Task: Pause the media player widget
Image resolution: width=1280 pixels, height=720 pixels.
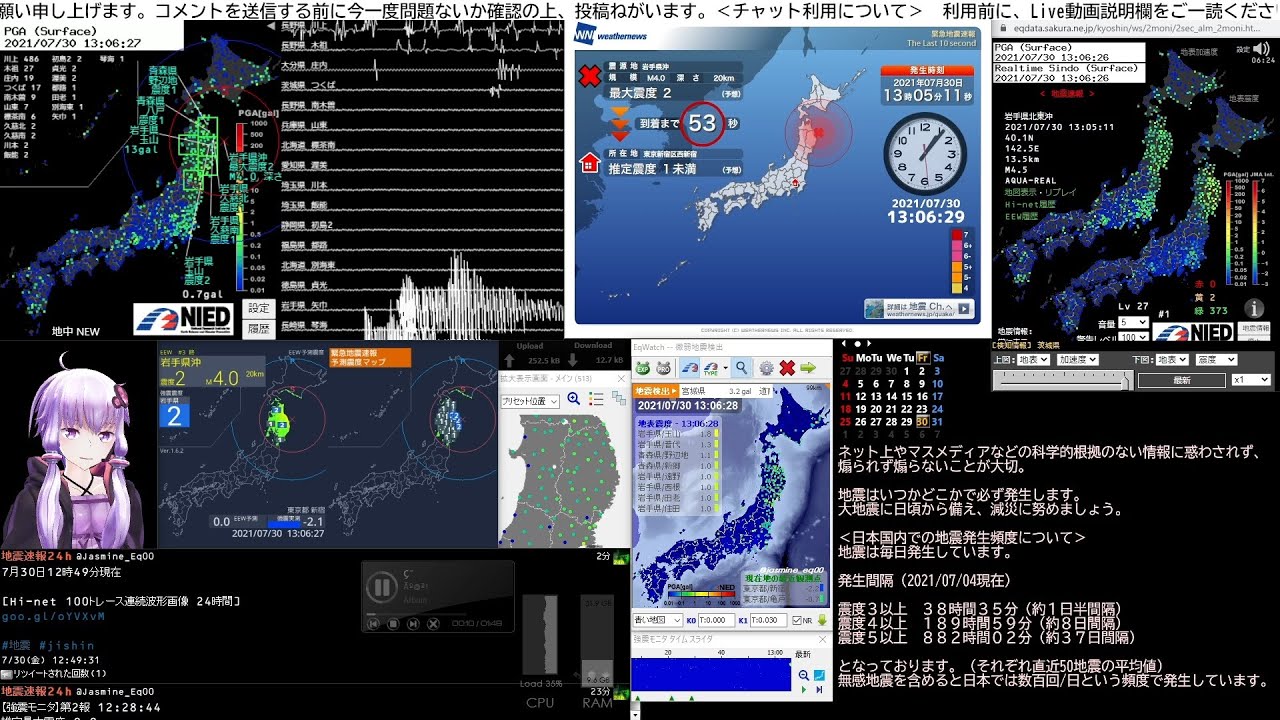Action: (381, 587)
